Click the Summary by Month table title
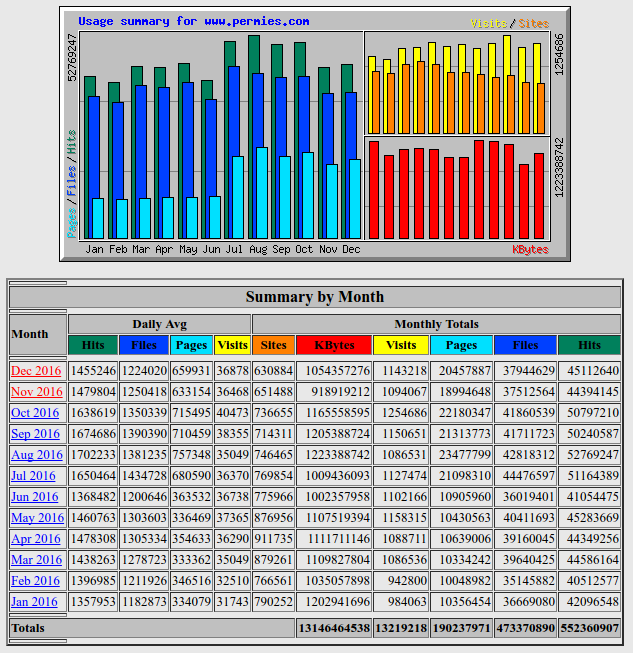Viewport: 633px width, 653px height. [x=315, y=297]
